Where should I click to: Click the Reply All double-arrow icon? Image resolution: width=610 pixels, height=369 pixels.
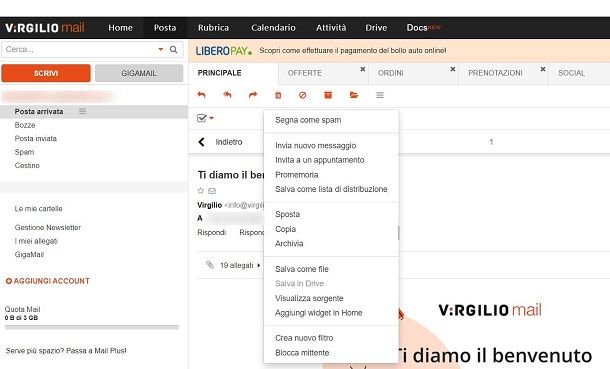click(x=227, y=95)
